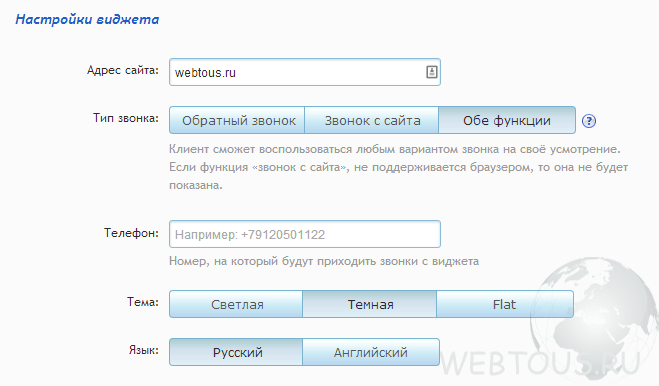Click the 'Тема:' label
This screenshot has height=386, width=659.
coord(143,302)
